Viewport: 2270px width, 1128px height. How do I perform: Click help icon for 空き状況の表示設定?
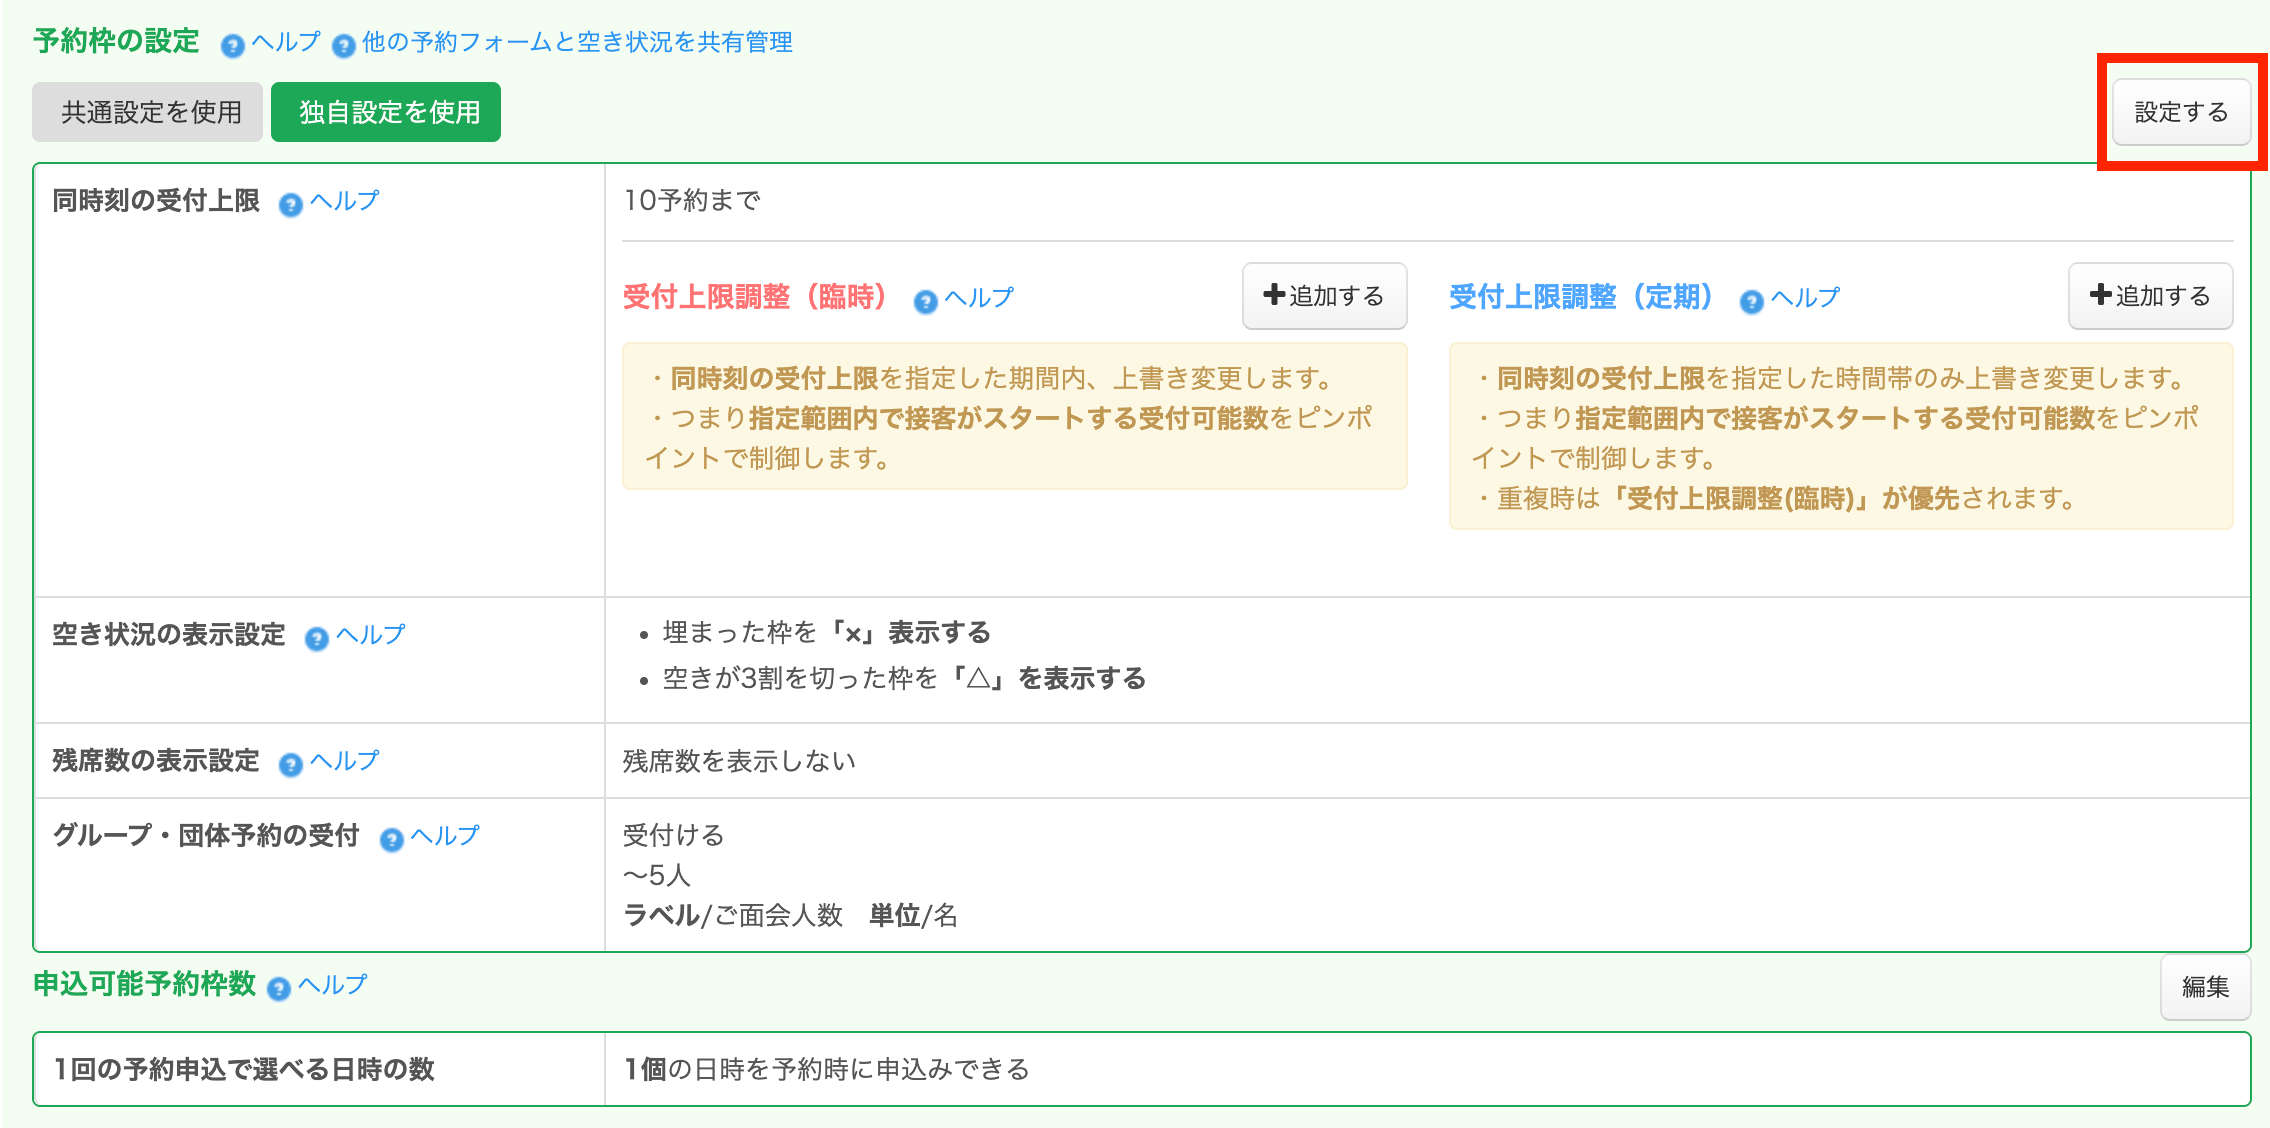316,638
